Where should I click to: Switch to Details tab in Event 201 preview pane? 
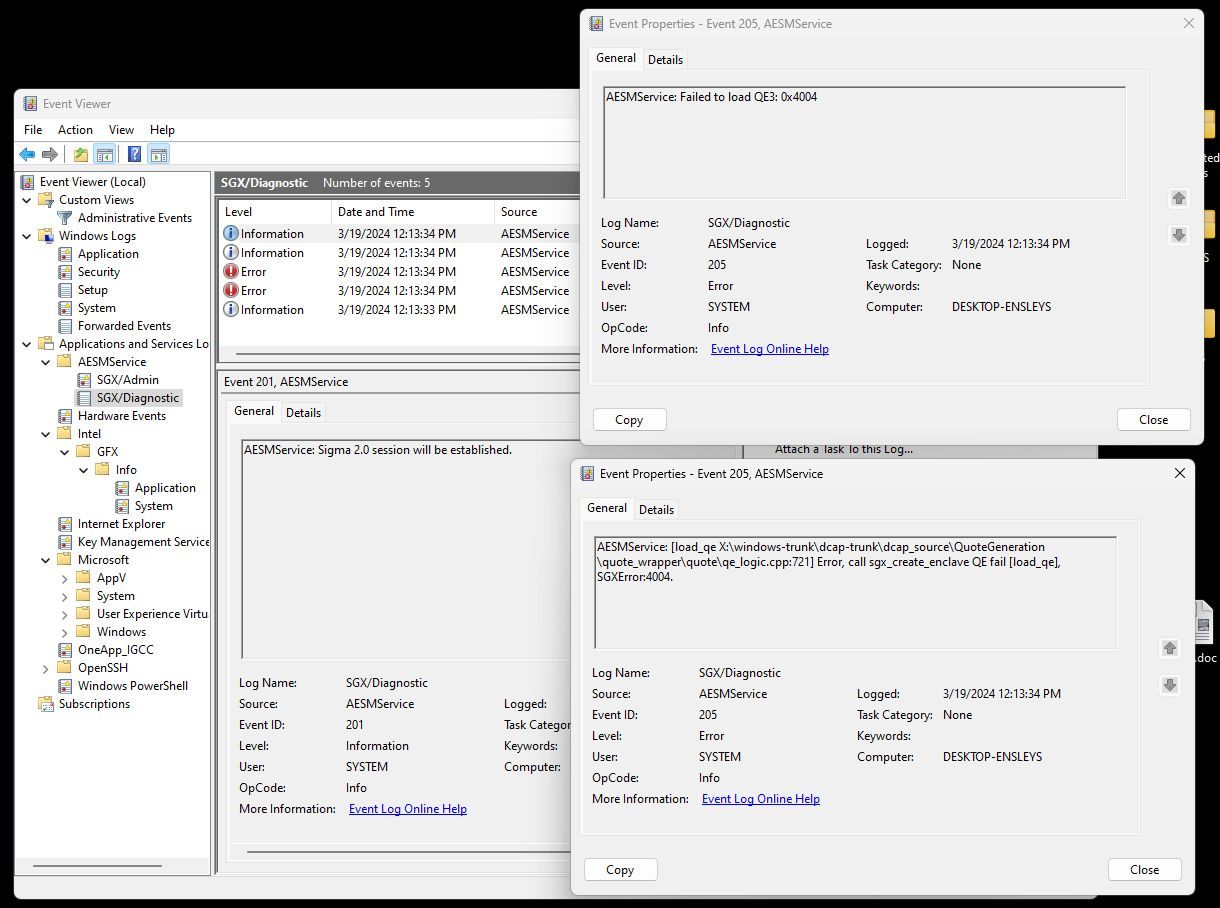click(x=303, y=412)
